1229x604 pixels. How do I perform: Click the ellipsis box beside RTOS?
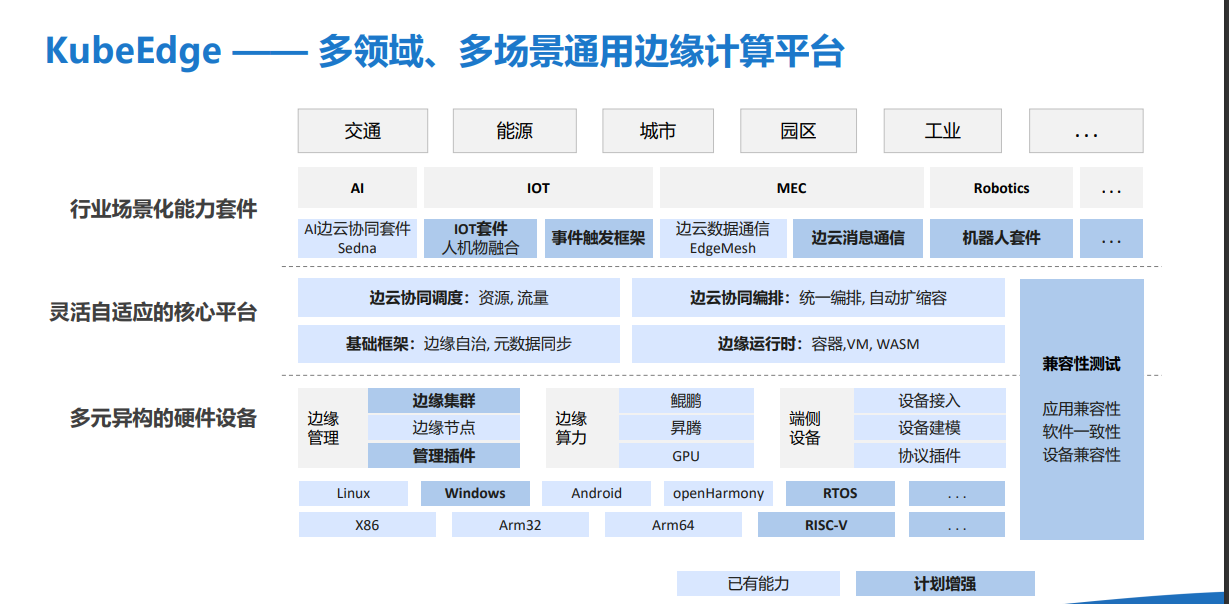point(957,493)
